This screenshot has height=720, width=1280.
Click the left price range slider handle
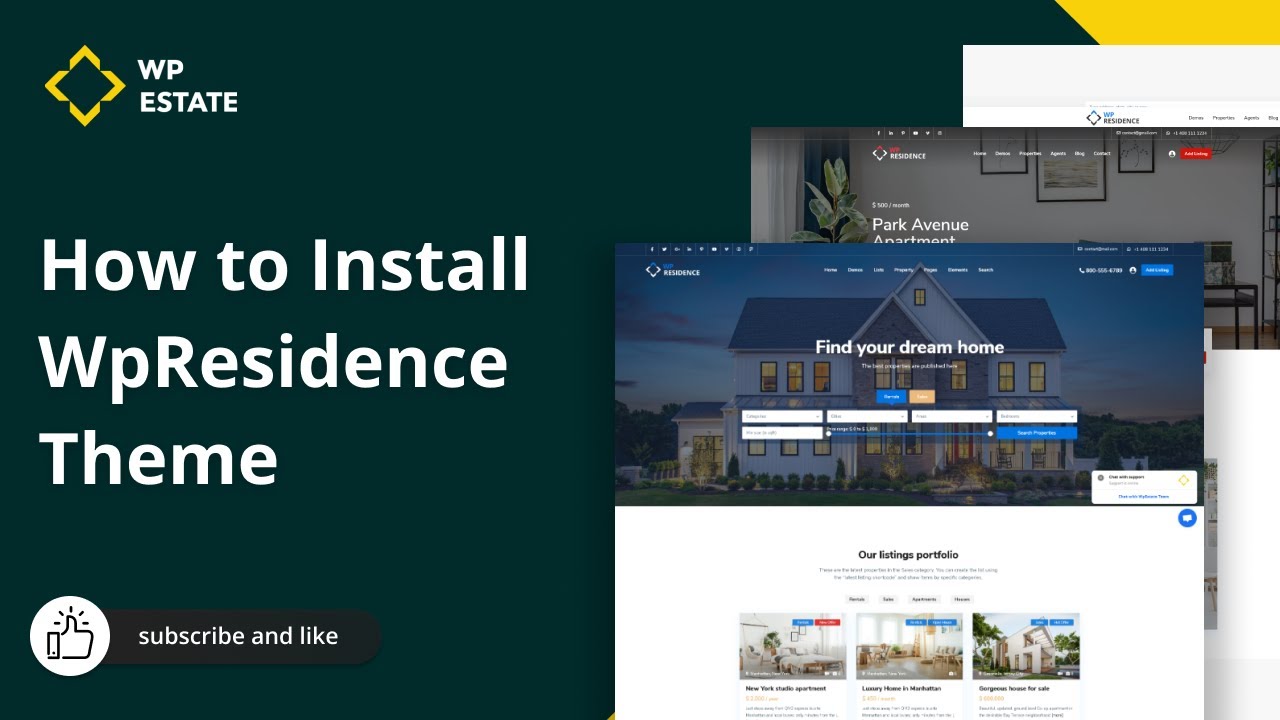(828, 434)
